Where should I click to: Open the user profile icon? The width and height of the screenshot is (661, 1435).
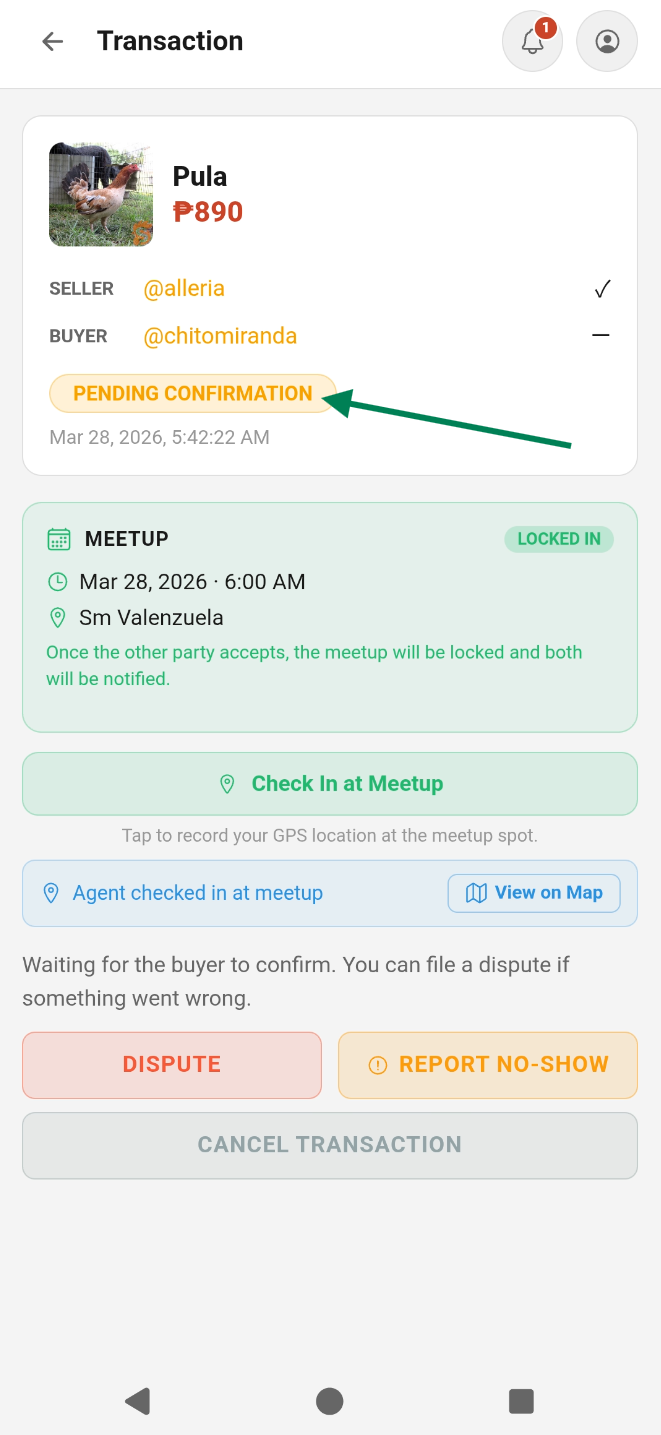coord(607,42)
